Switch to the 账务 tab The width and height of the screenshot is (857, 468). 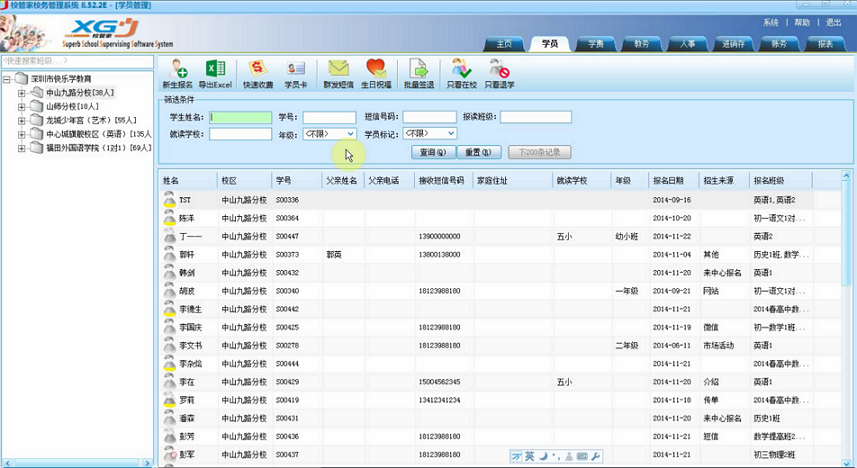[x=779, y=44]
